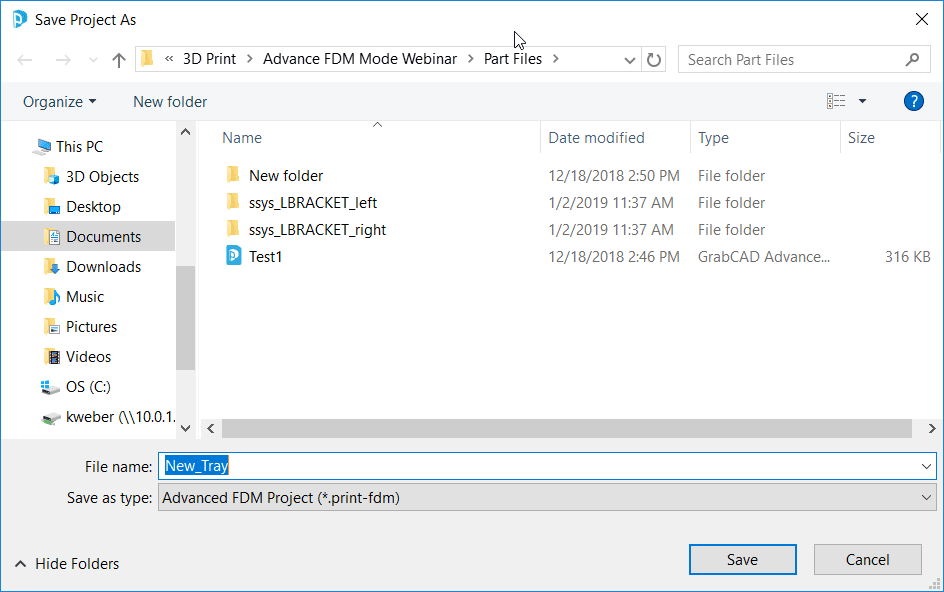Select 3D Objects in sidebar

[x=102, y=176]
